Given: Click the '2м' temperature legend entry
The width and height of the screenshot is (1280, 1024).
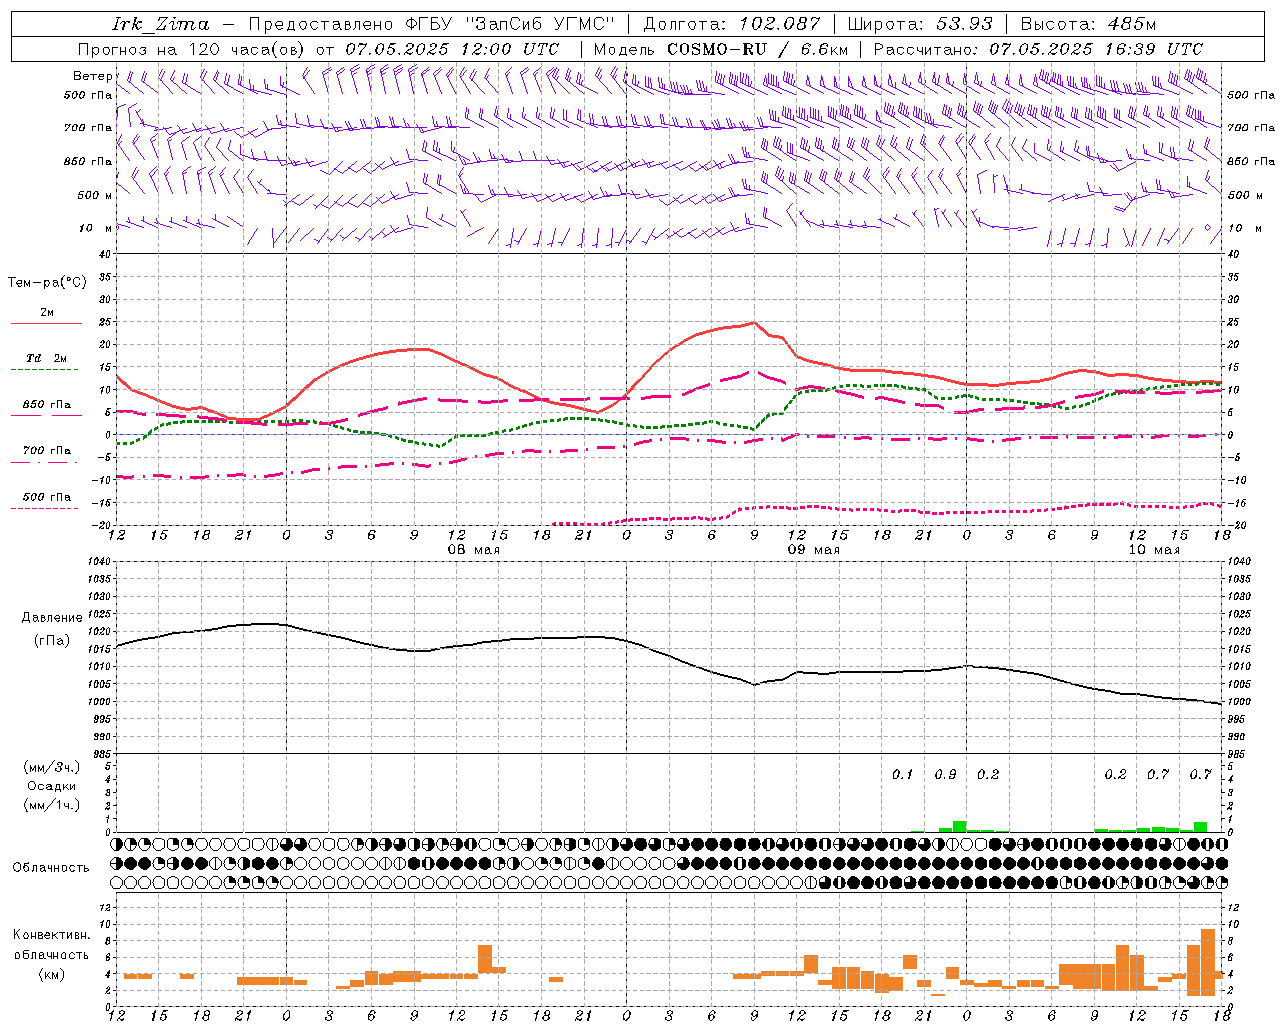Looking at the screenshot, I should pos(47,312).
